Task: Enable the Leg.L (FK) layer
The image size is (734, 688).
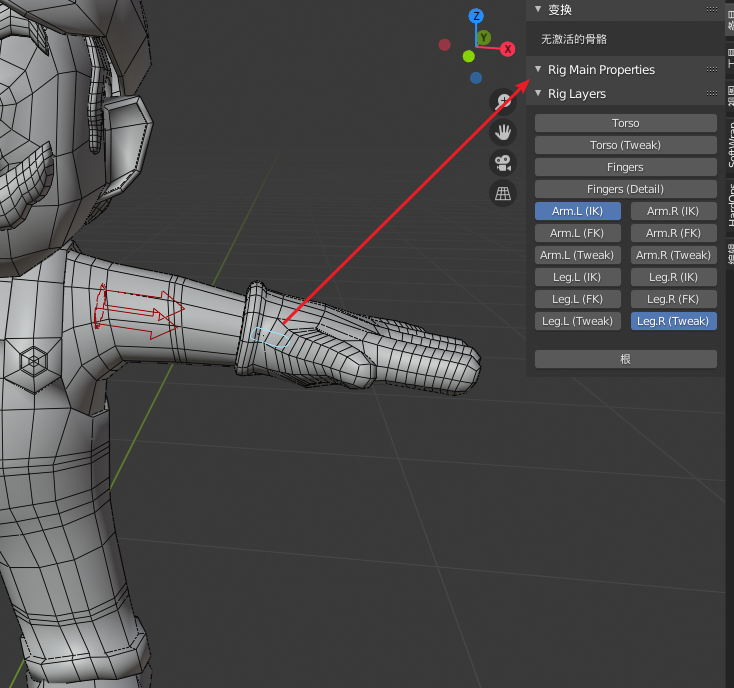Action: 578,299
